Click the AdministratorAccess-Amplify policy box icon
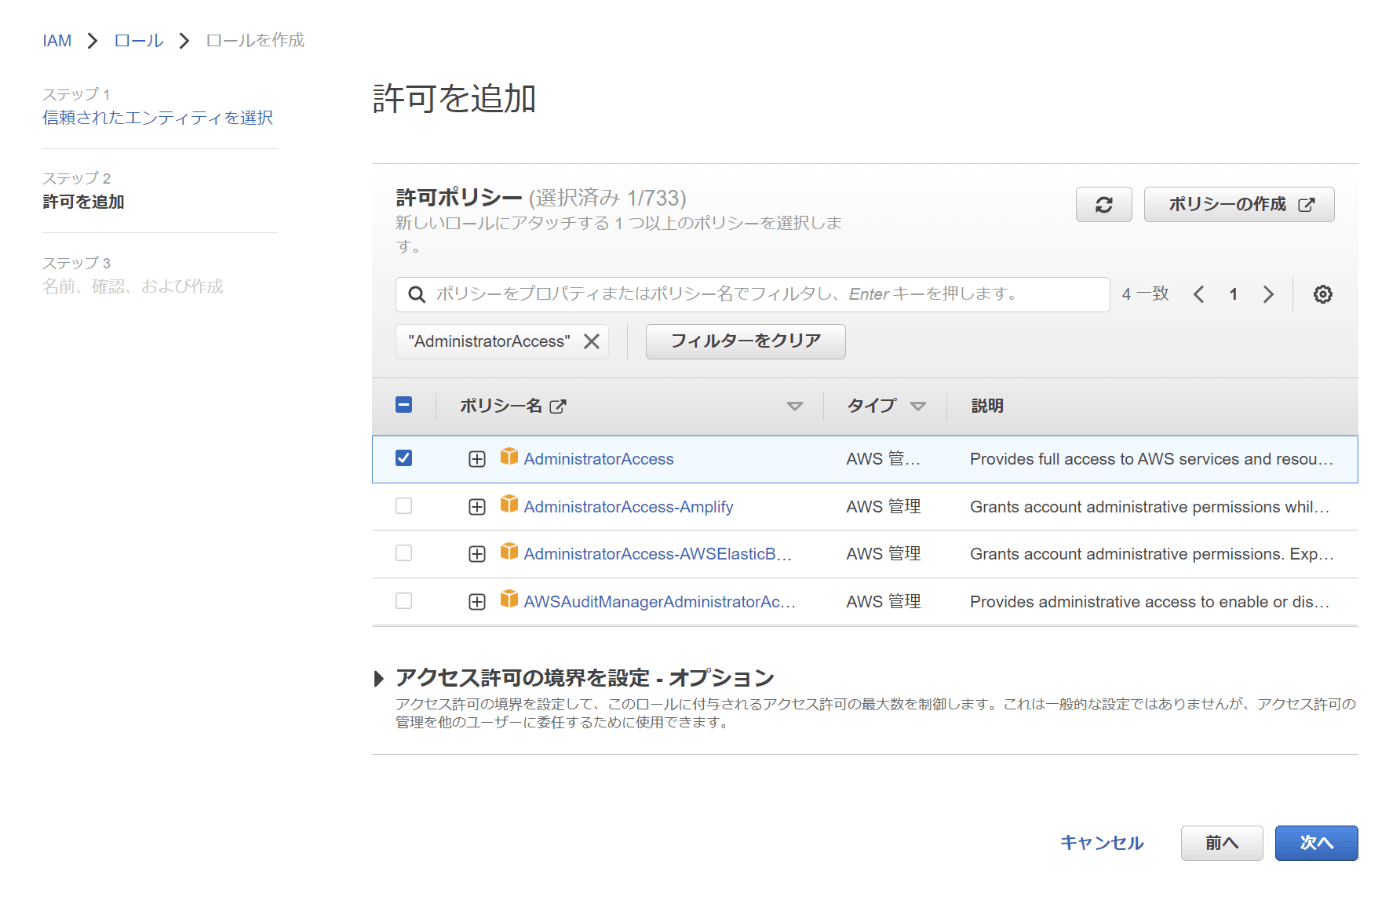This screenshot has width=1400, height=915. point(509,505)
